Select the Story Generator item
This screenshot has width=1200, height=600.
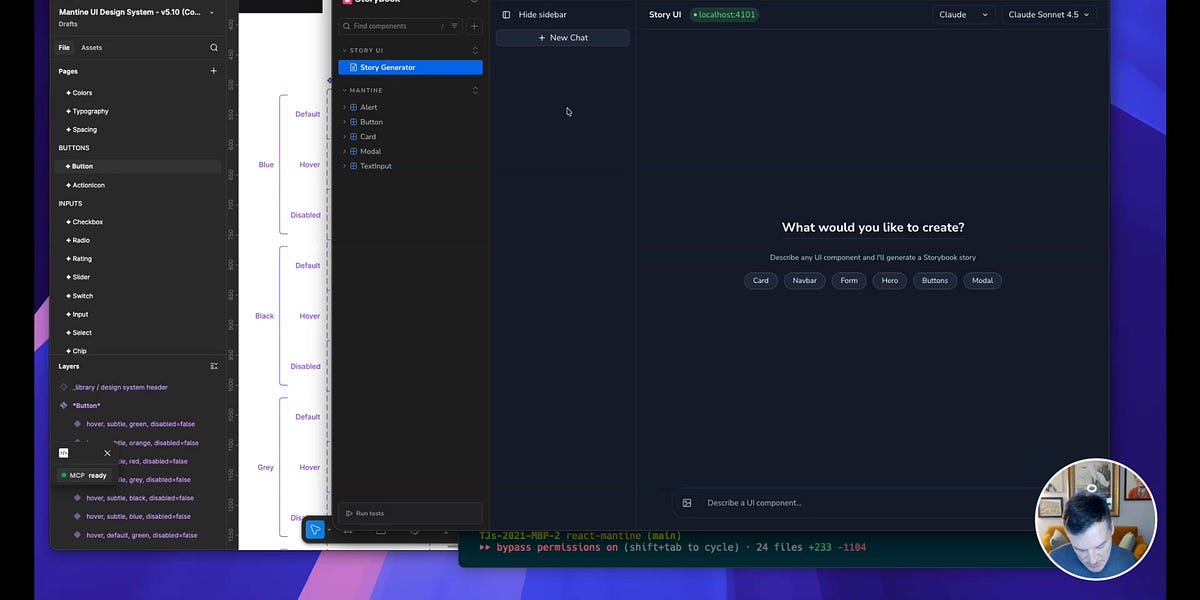pos(410,67)
